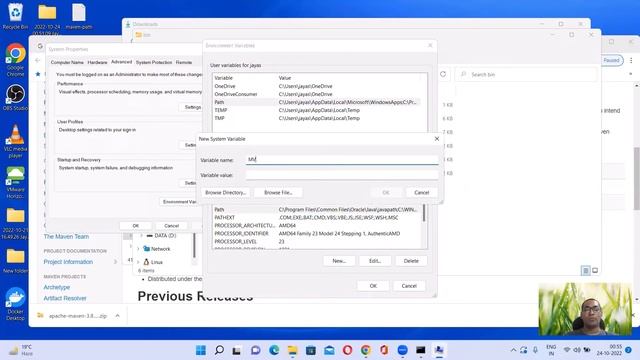Click Browse Directory in the New System Variable dialog
Screen dimensions: 640x360
tap(225, 192)
